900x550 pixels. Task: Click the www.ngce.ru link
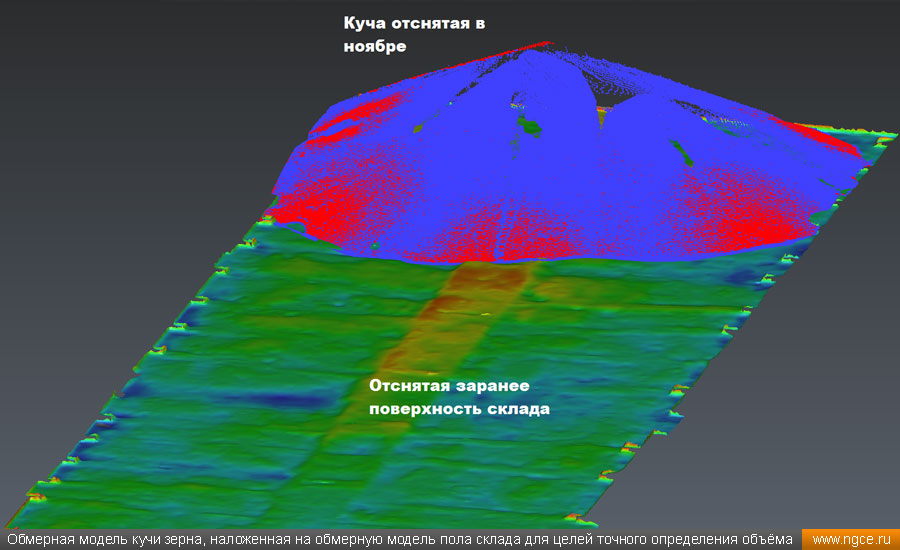[851, 540]
